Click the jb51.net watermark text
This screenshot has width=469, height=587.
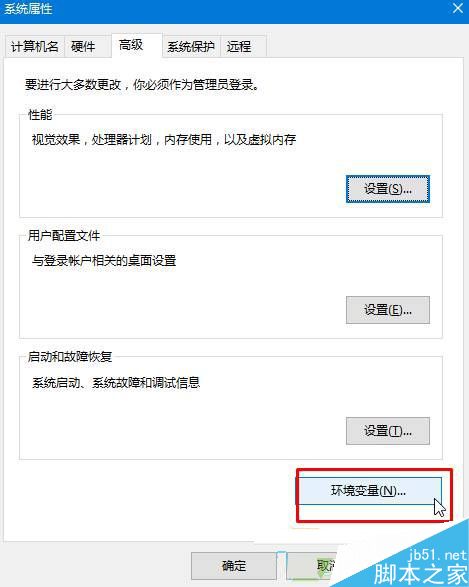[437, 554]
